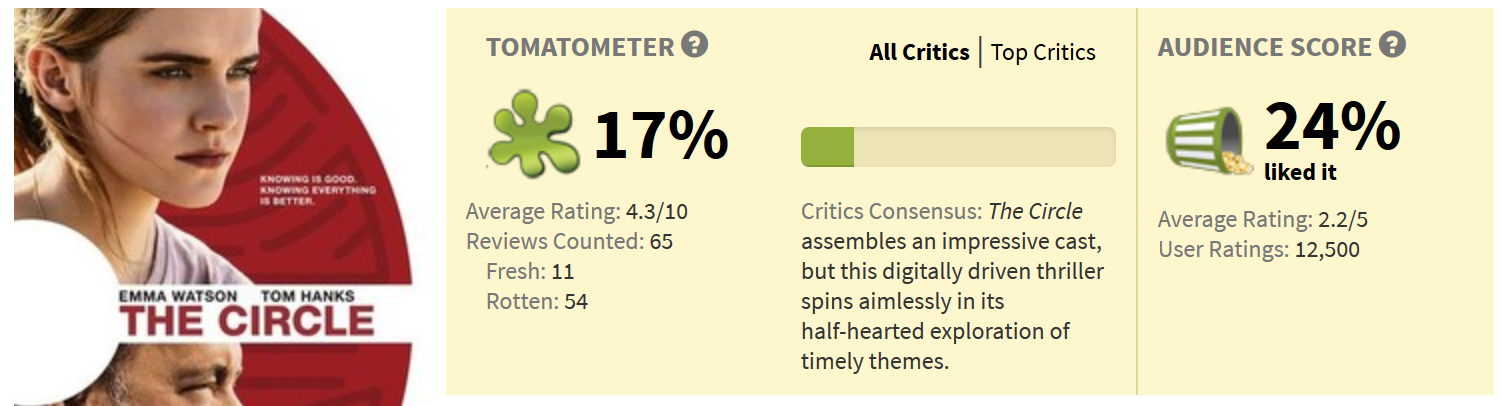Click the Audience Score help icon

pyautogui.click(x=1392, y=46)
